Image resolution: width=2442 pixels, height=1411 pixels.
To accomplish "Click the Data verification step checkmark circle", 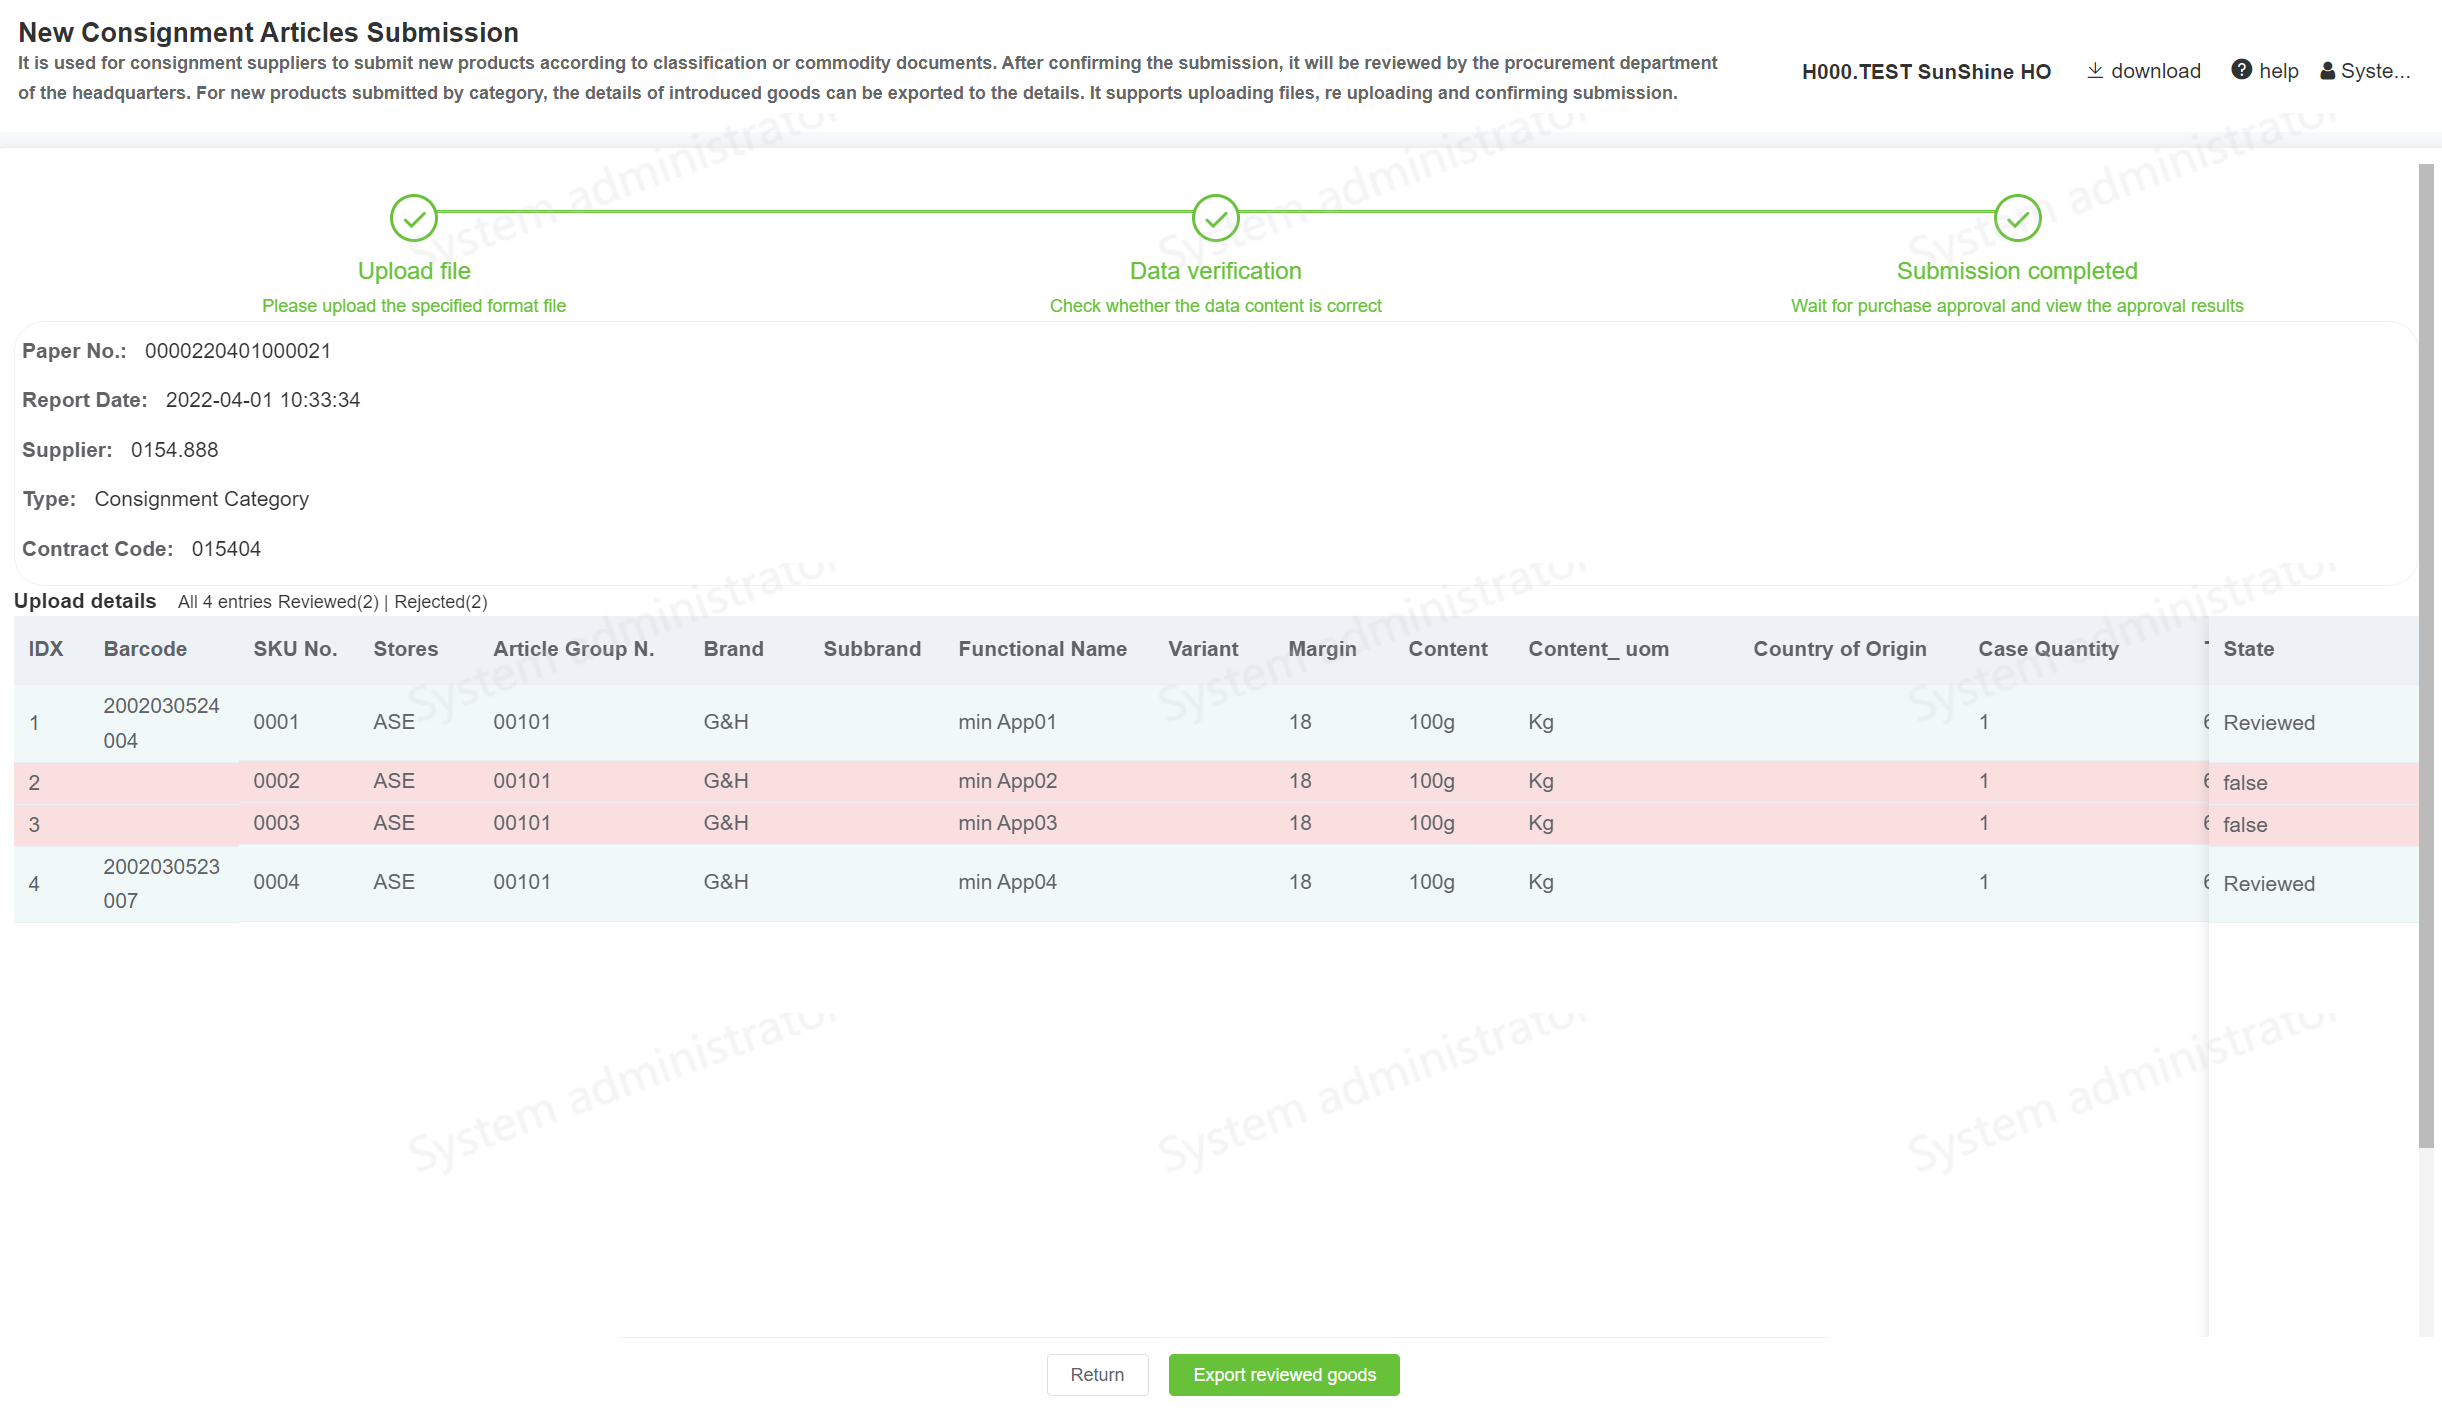I will point(1215,218).
